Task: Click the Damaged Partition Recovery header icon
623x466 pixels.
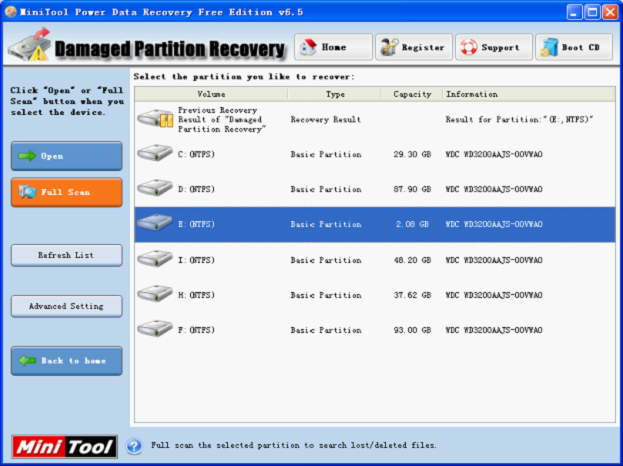Action: coord(30,44)
